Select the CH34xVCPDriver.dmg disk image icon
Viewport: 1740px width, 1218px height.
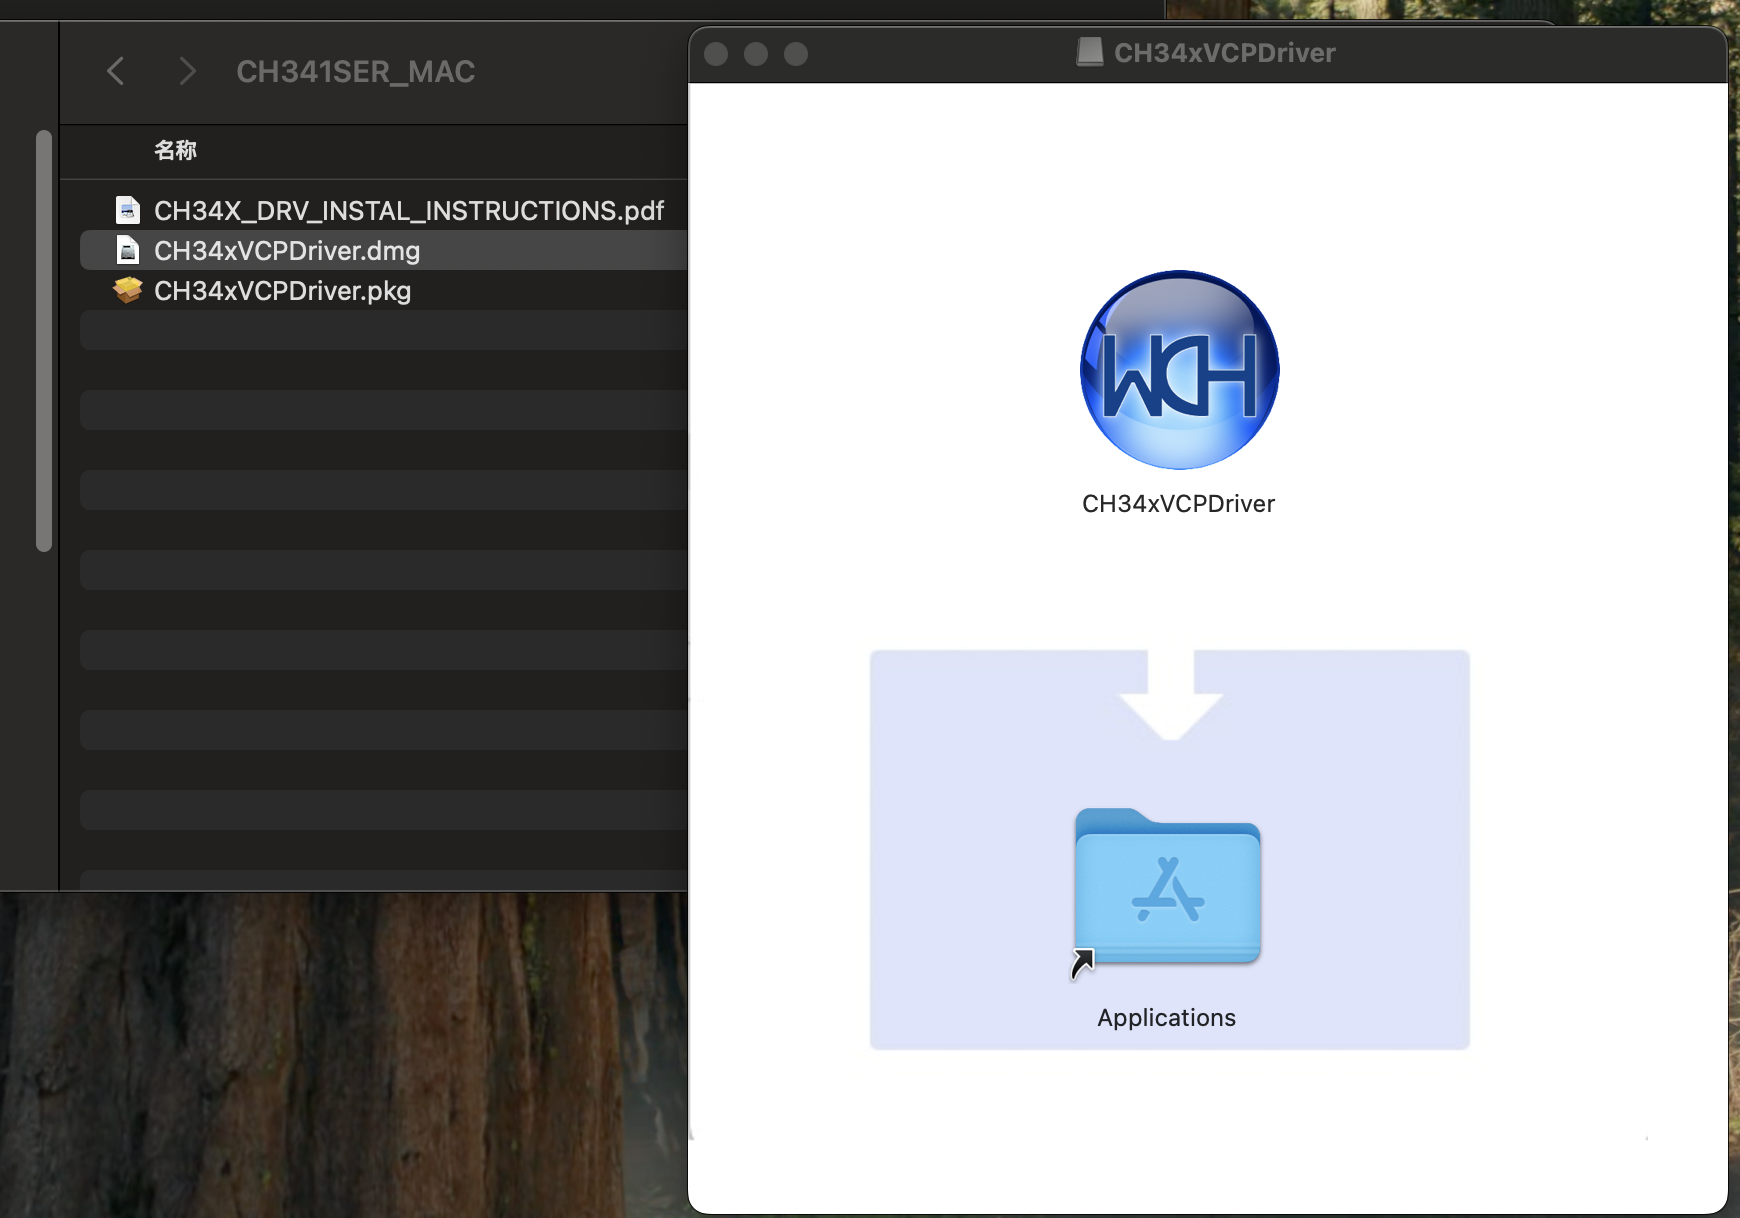pyautogui.click(x=128, y=250)
